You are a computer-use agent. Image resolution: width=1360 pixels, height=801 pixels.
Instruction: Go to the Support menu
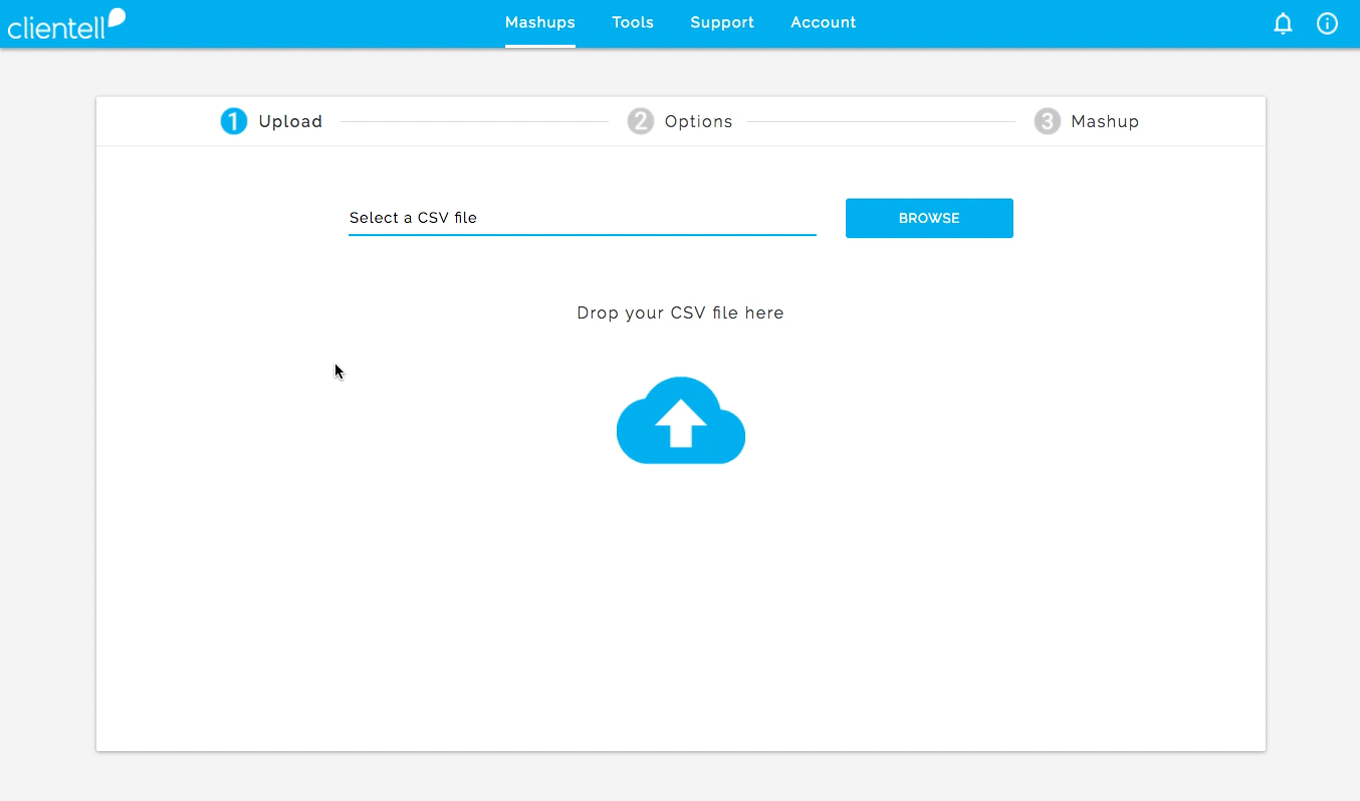(722, 23)
